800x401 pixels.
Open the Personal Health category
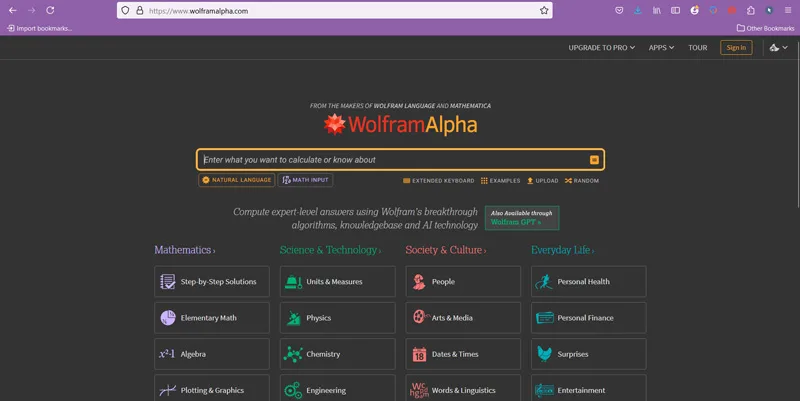(588, 282)
